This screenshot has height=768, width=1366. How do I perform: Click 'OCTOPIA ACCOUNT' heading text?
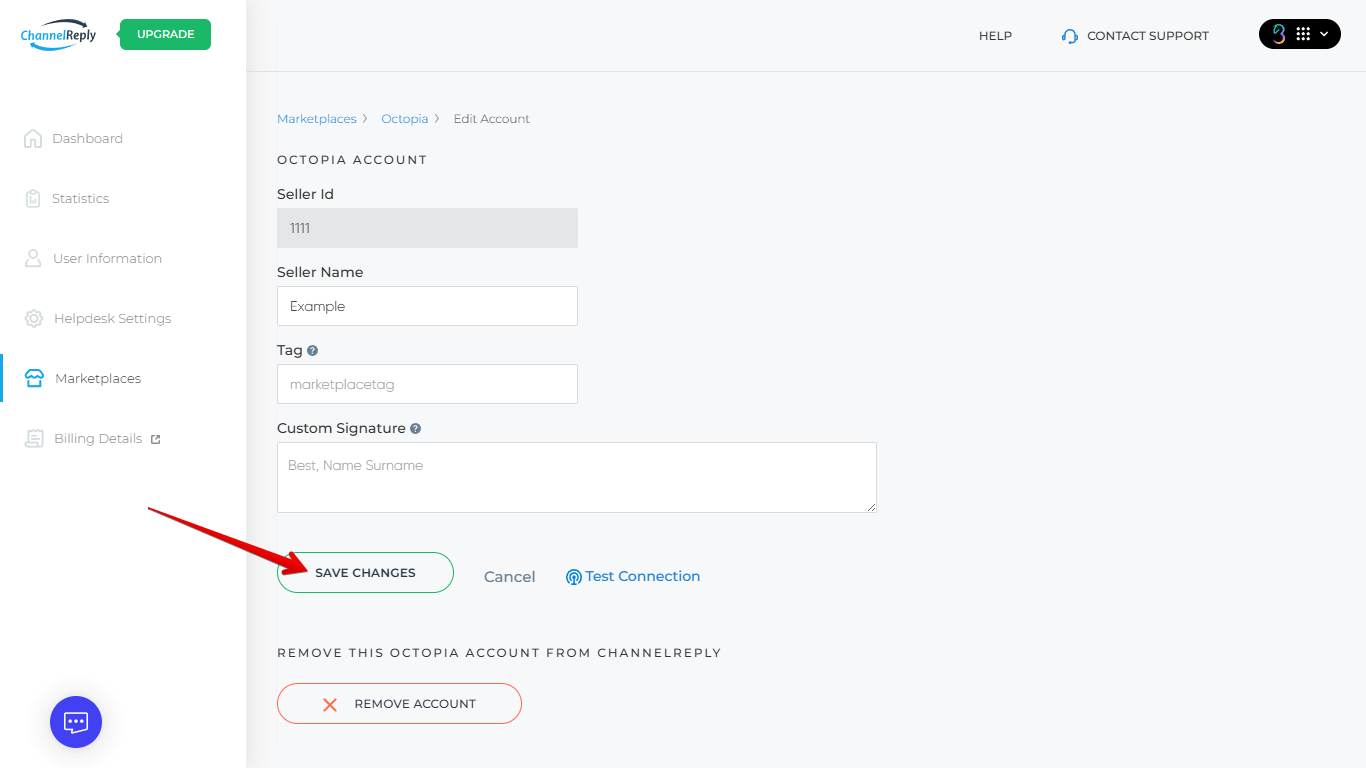(352, 160)
